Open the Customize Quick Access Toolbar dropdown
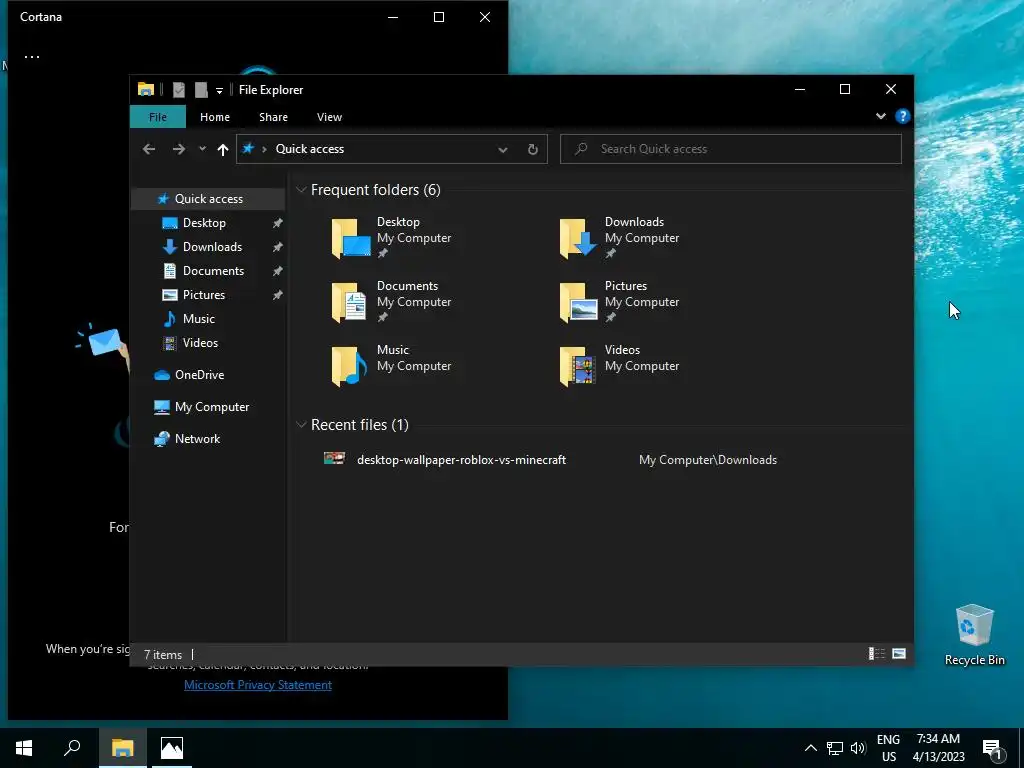1024x768 pixels. pyautogui.click(x=219, y=90)
